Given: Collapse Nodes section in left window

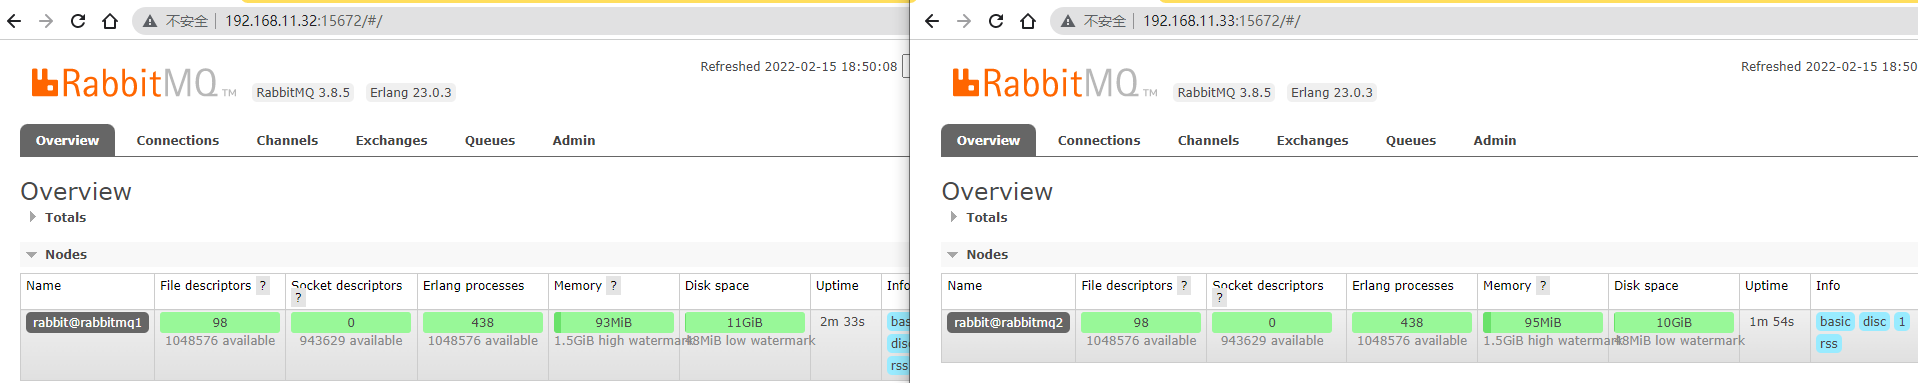Looking at the screenshot, I should 57,255.
